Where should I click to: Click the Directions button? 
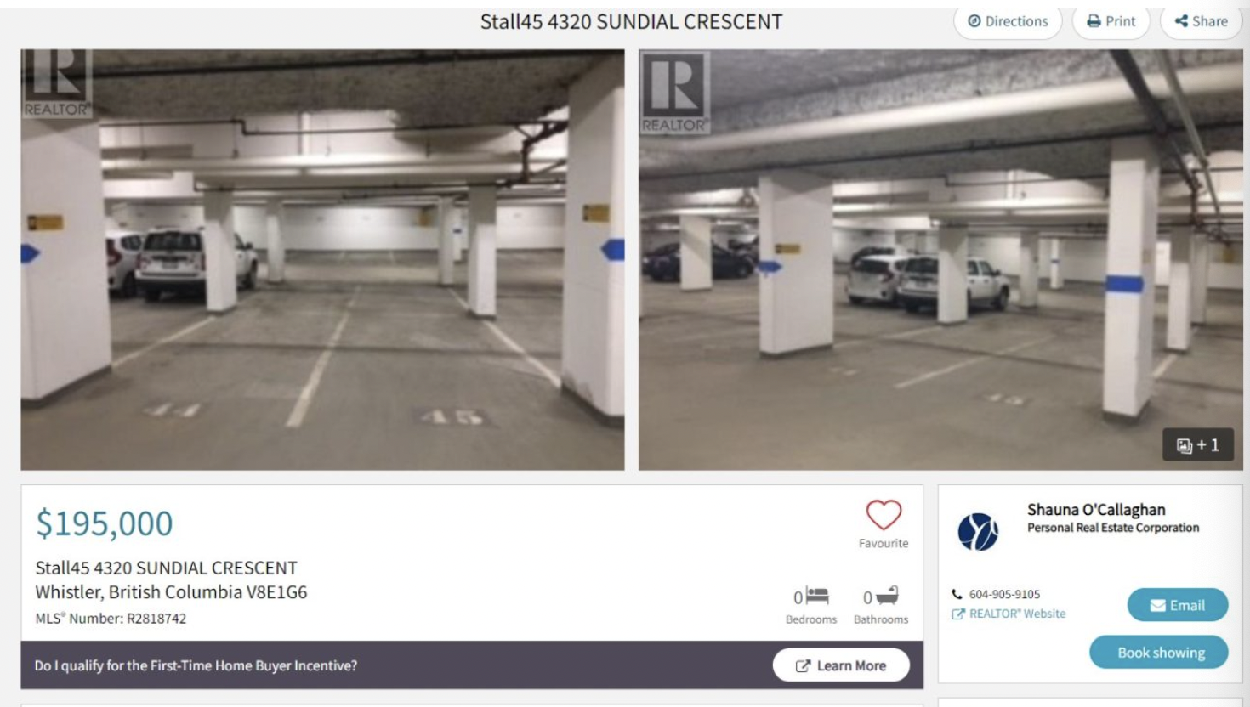tap(1008, 21)
